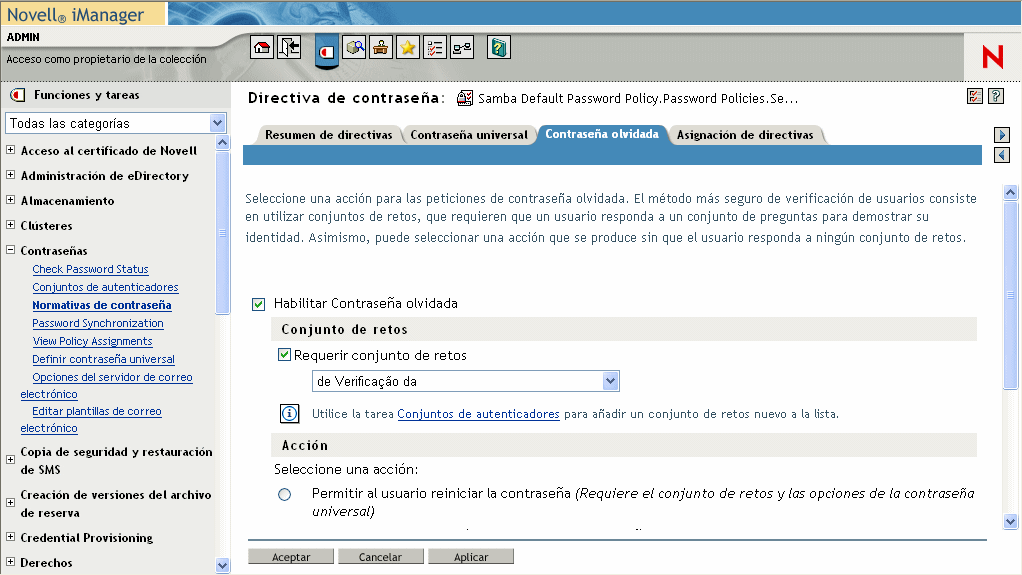Open Favorites star icon
This screenshot has width=1022, height=575.
click(408, 48)
